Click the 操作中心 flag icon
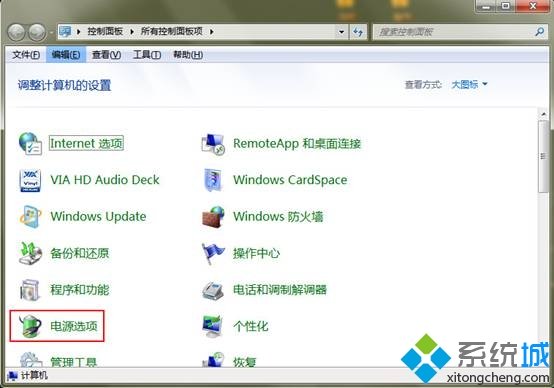This screenshot has width=554, height=388. (x=213, y=253)
